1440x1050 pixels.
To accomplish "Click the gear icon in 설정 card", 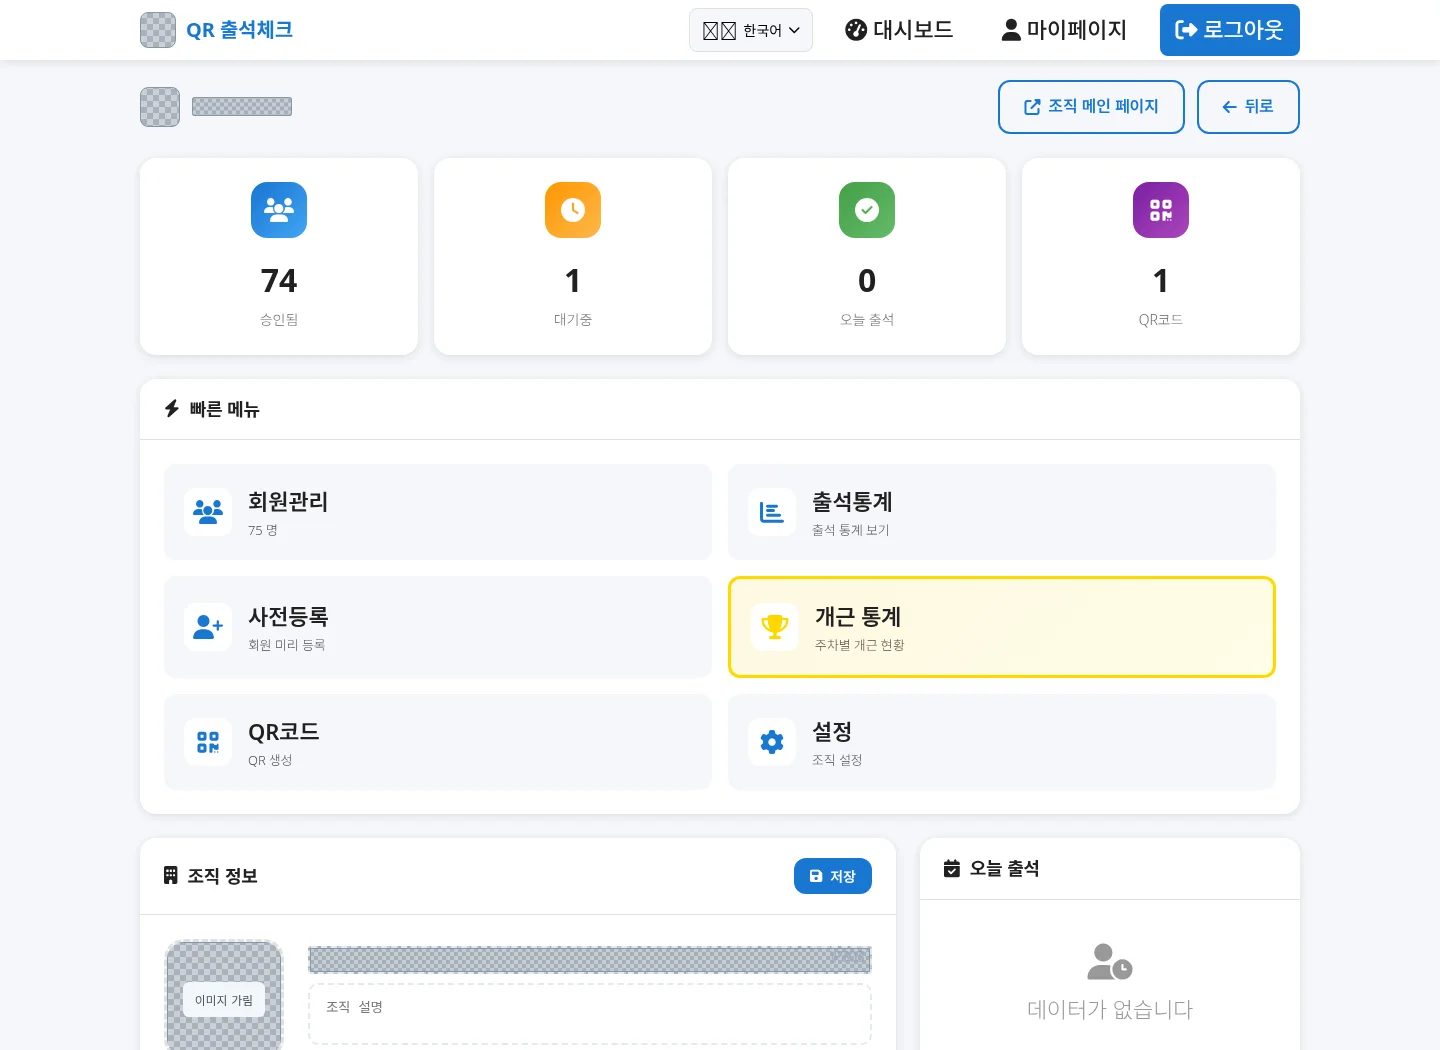I will [x=772, y=742].
